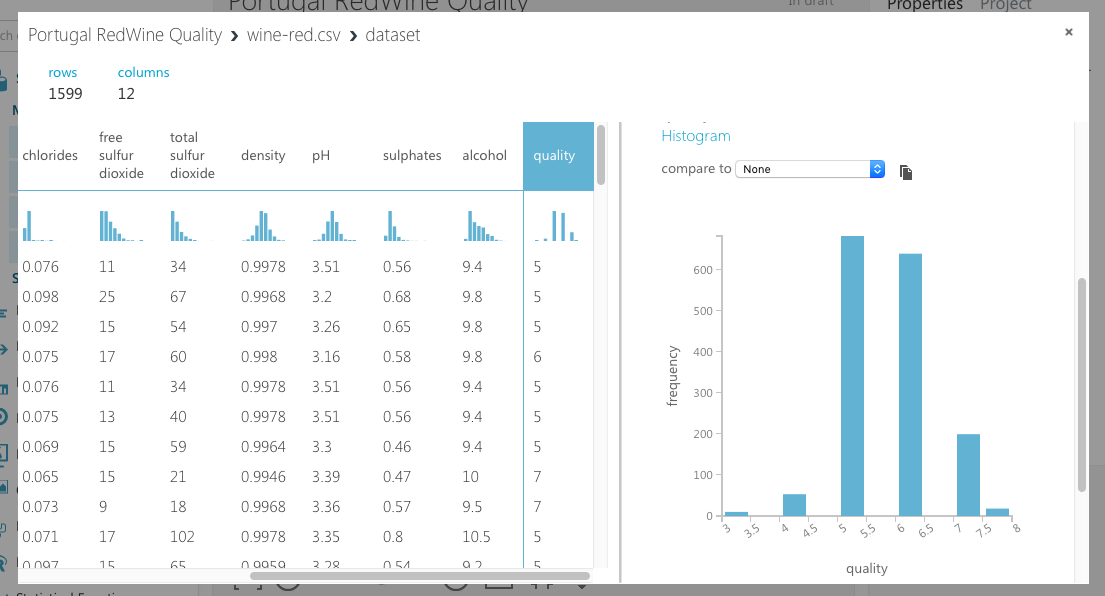Image resolution: width=1105 pixels, height=596 pixels.
Task: Click the wine-red.csv breadcrumb
Action: tap(293, 35)
